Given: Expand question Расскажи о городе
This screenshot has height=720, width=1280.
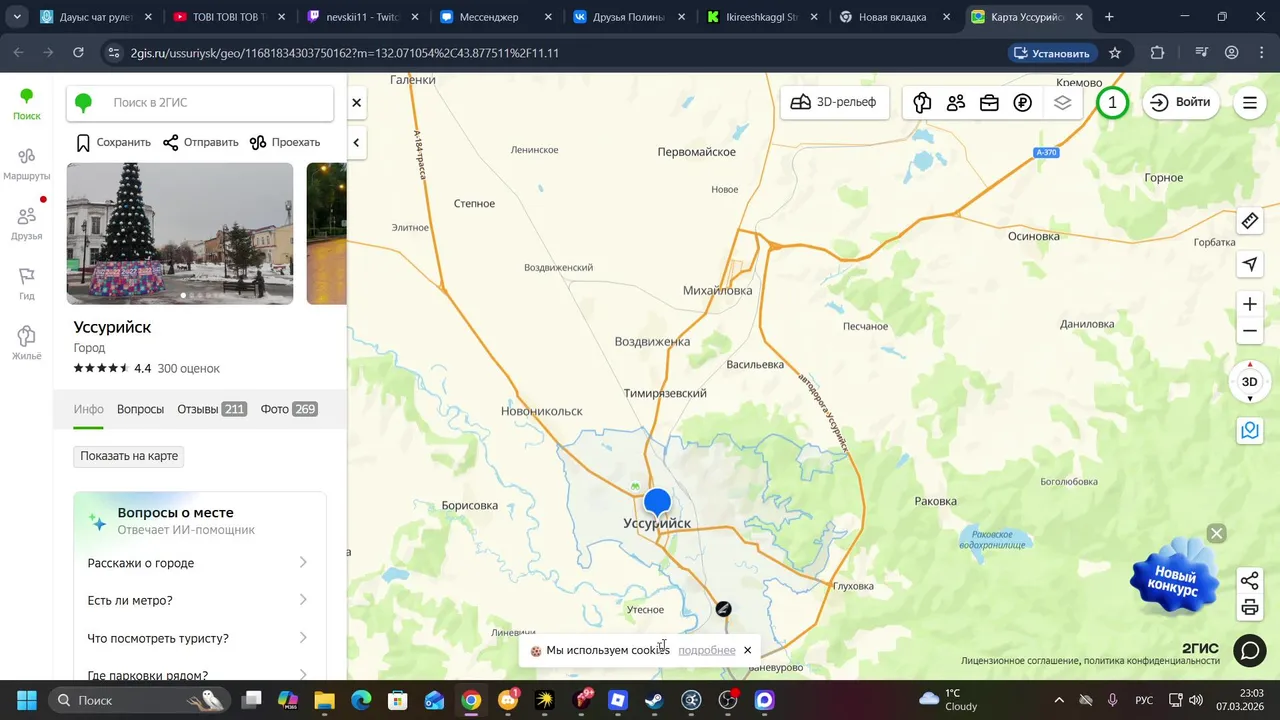Looking at the screenshot, I should (x=199, y=563).
